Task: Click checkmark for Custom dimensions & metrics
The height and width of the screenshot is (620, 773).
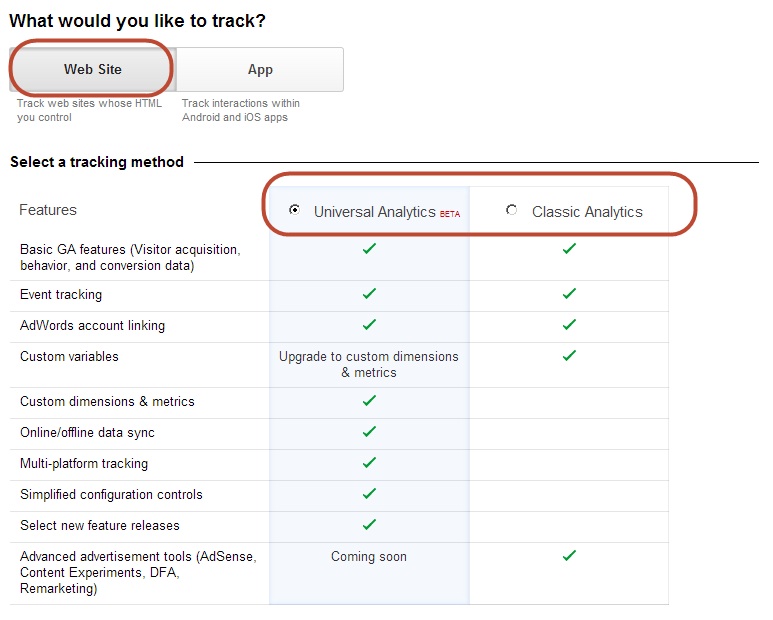Action: 369,401
